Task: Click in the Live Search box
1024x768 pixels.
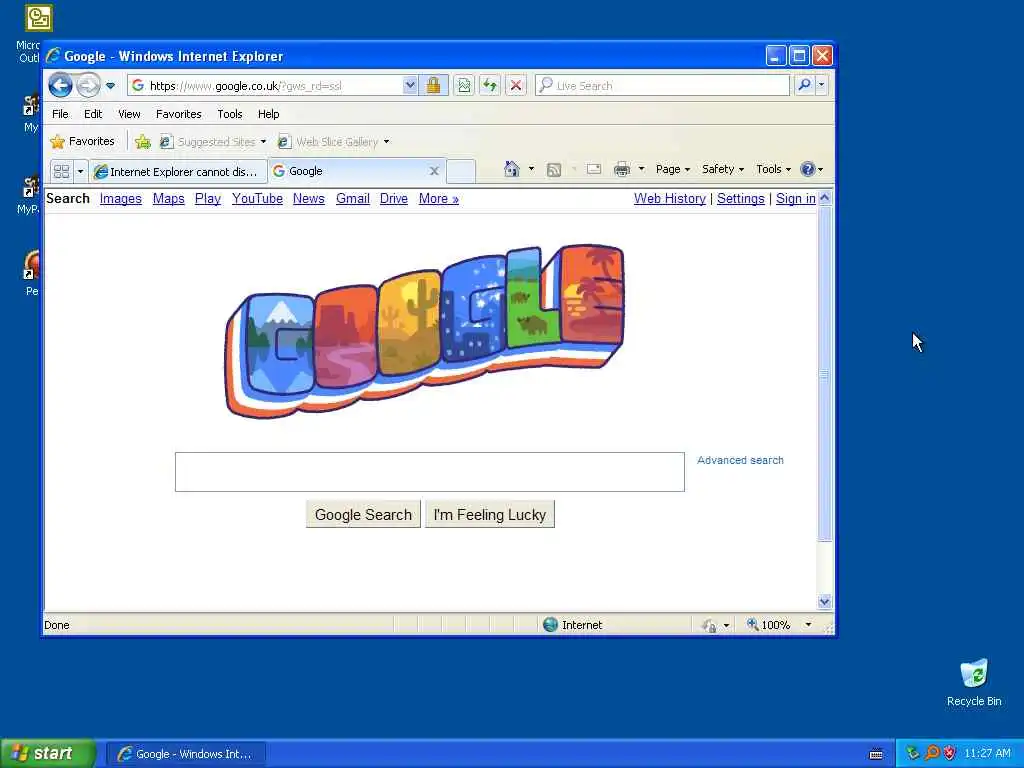Action: click(x=663, y=86)
